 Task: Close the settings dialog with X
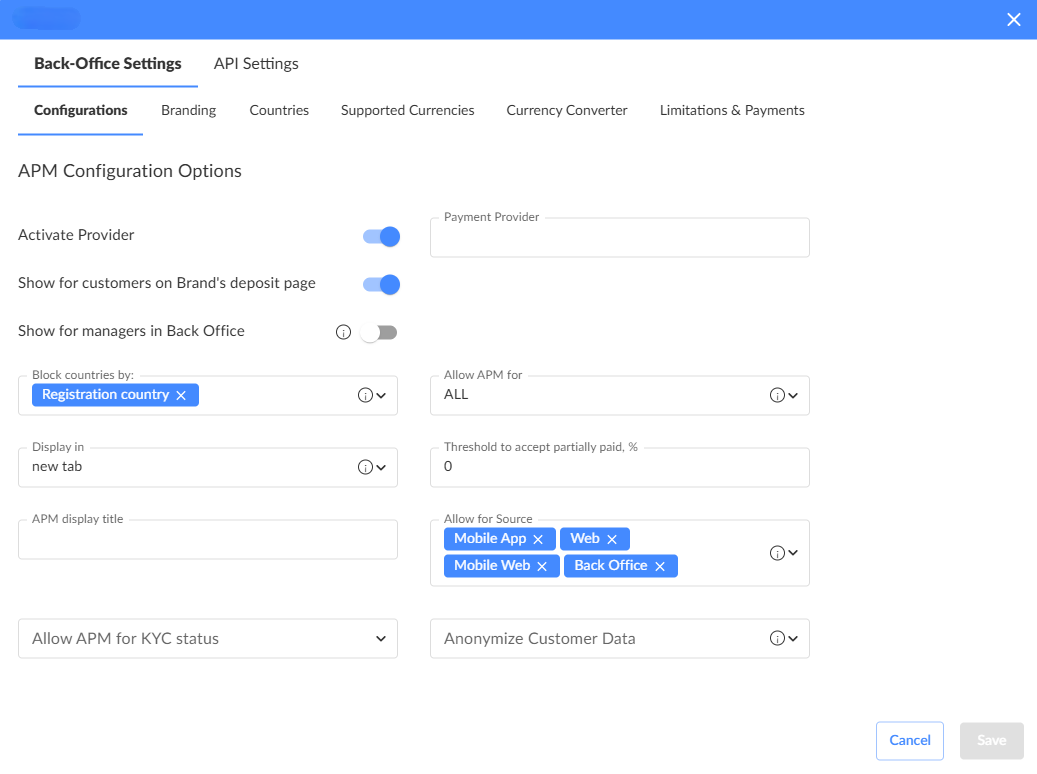pyautogui.click(x=1014, y=19)
